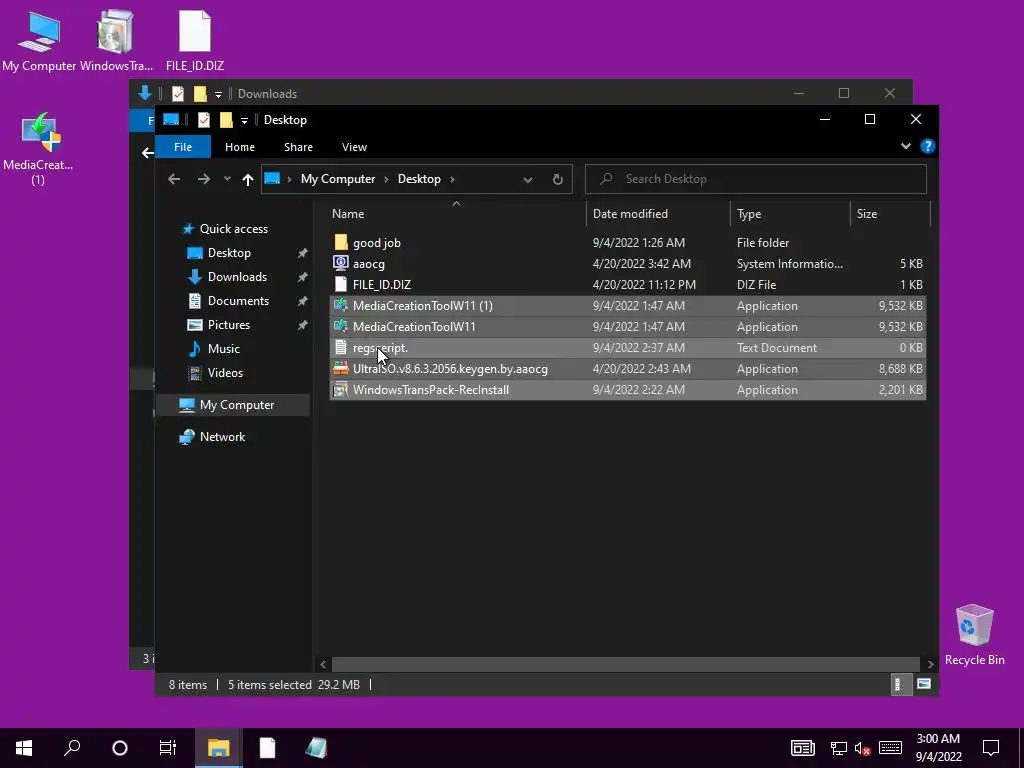This screenshot has width=1024, height=768.
Task: Open WindowsTra... desktop shortcut icon
Action: 116,40
